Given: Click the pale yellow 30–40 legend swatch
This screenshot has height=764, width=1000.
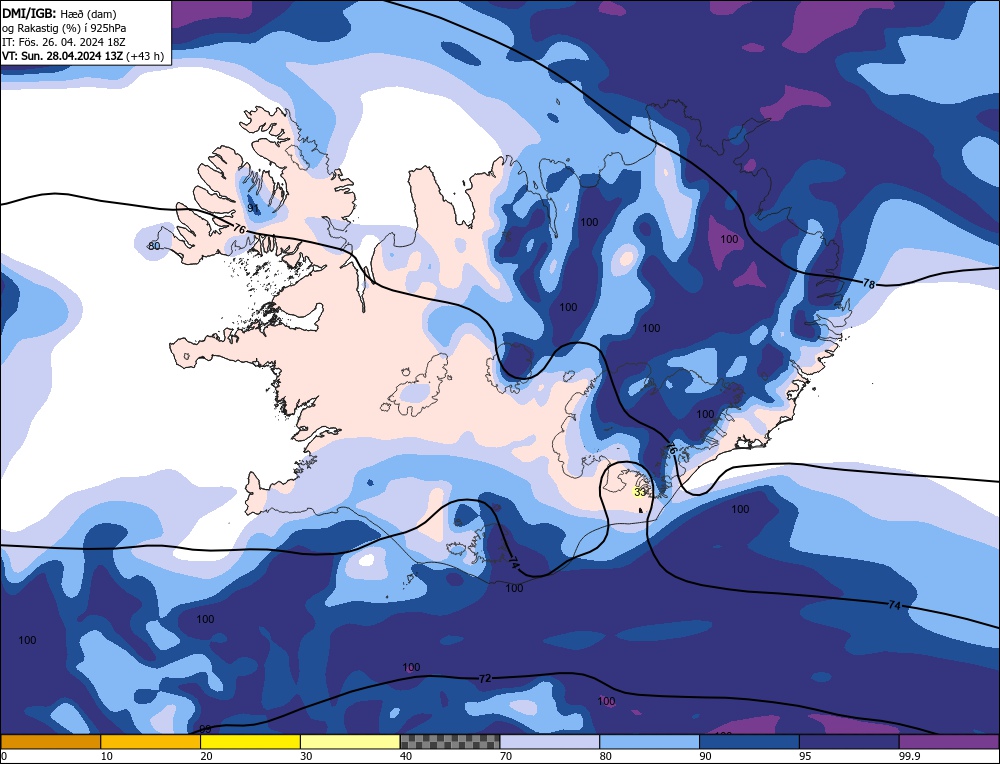Looking at the screenshot, I should pos(350,742).
